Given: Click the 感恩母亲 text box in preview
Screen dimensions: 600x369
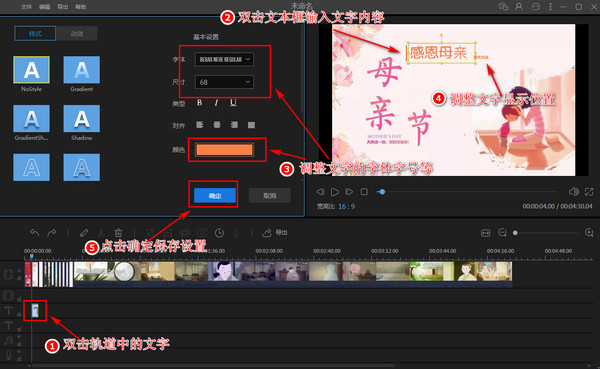Looking at the screenshot, I should pyautogui.click(x=442, y=52).
